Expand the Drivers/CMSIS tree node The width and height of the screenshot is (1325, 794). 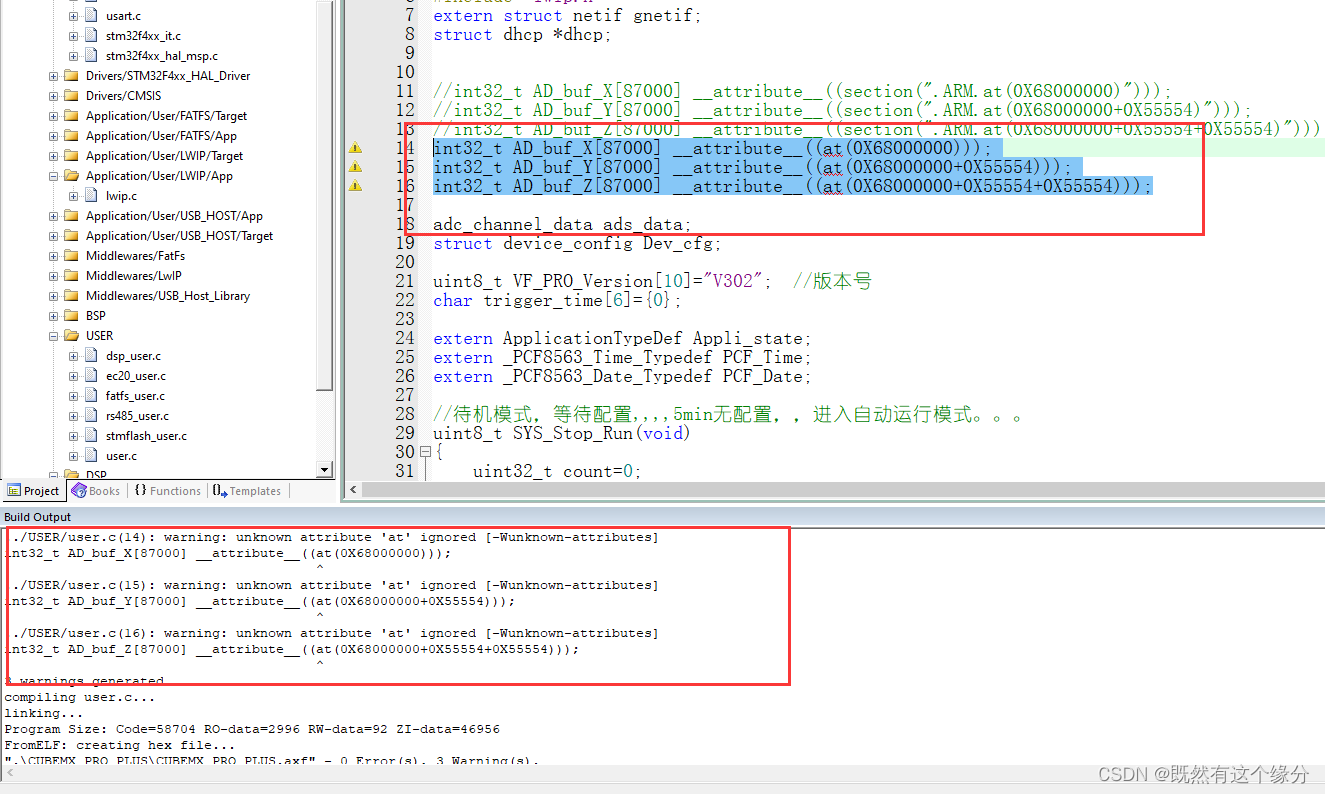point(51,96)
